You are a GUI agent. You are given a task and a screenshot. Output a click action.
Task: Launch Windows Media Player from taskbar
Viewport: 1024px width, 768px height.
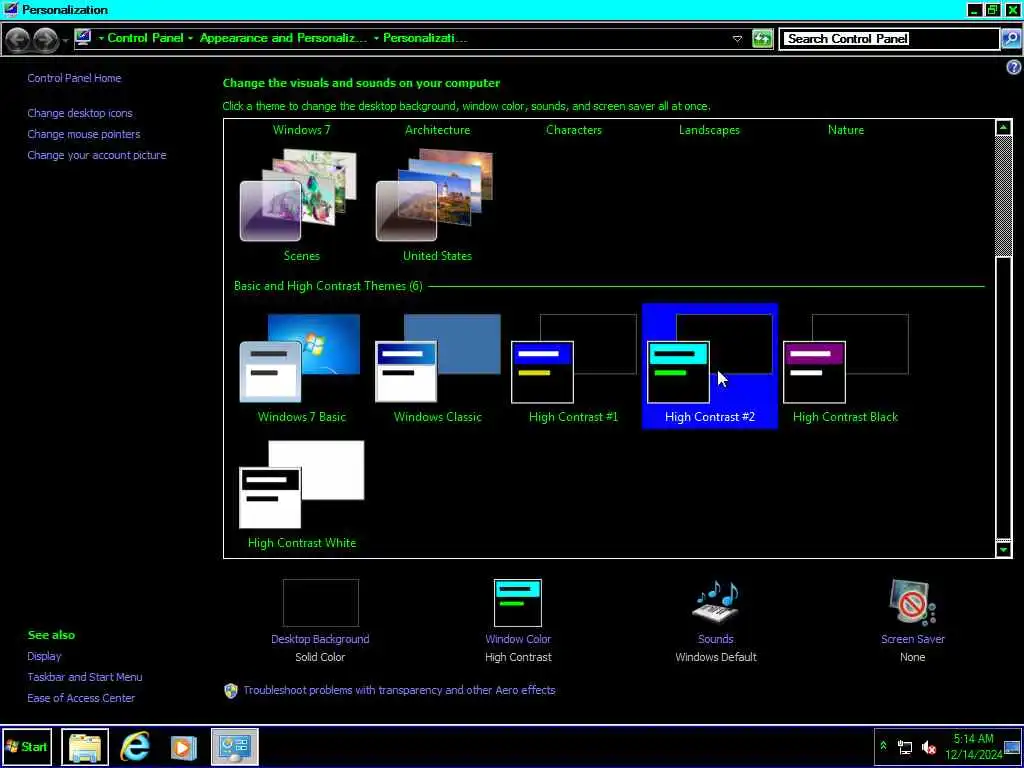point(184,747)
